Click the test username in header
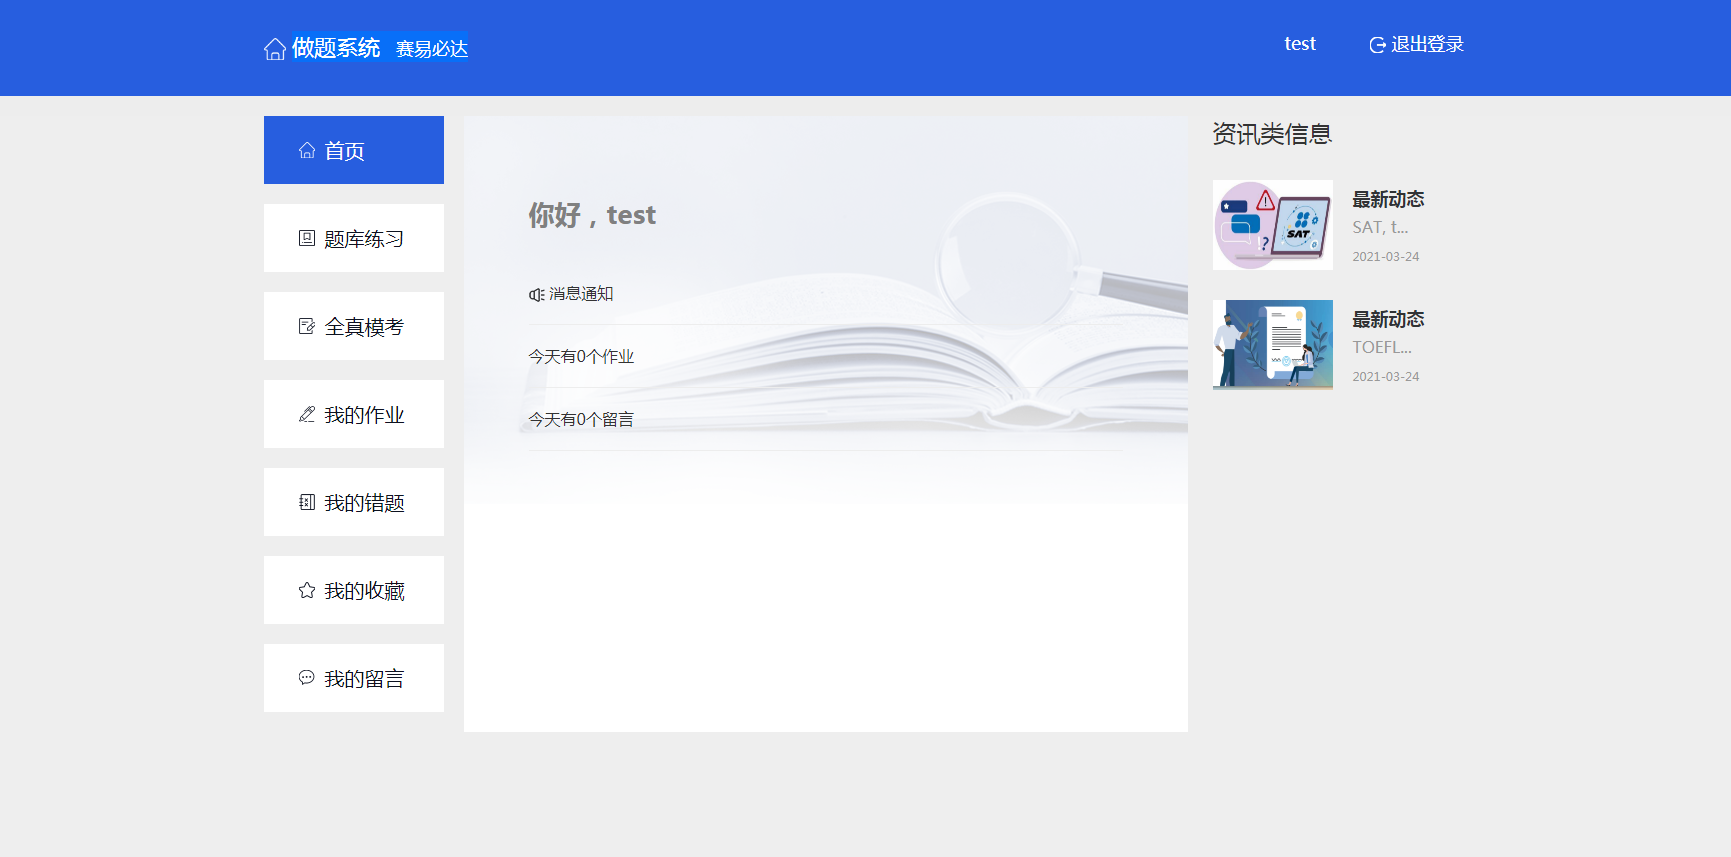The image size is (1731, 857). pyautogui.click(x=1299, y=44)
